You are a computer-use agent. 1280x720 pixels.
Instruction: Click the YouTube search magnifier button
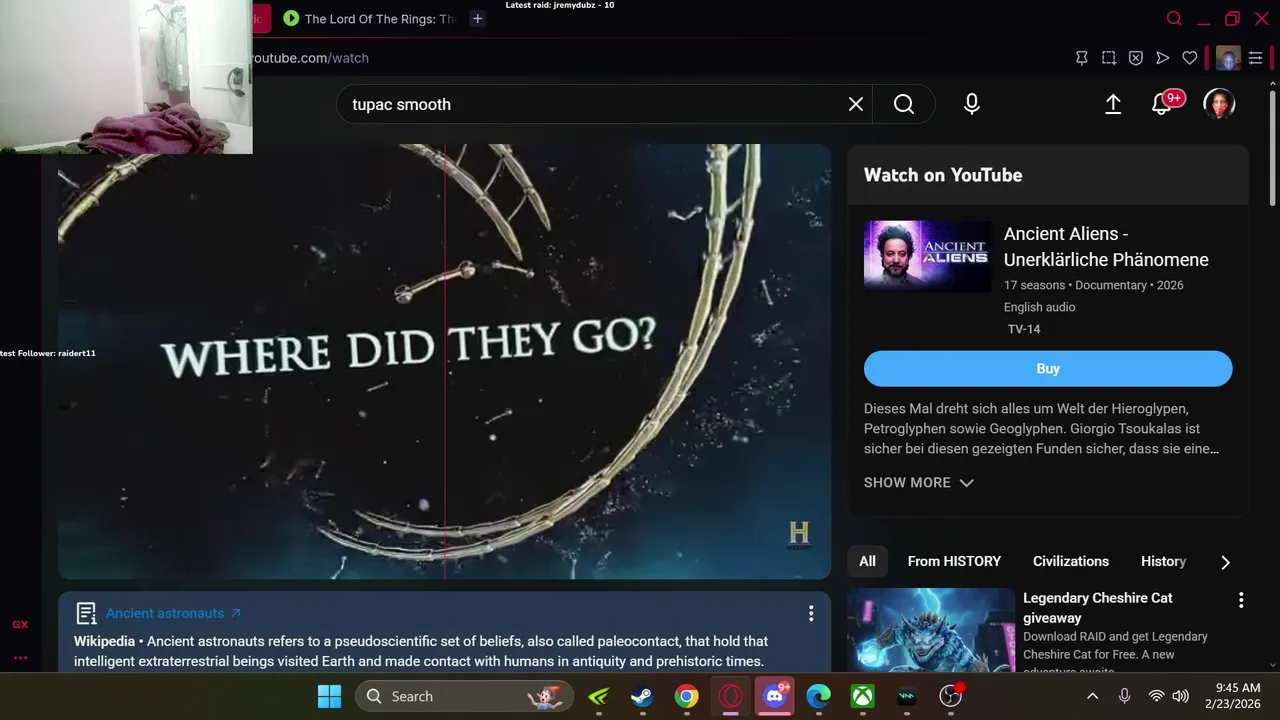904,104
